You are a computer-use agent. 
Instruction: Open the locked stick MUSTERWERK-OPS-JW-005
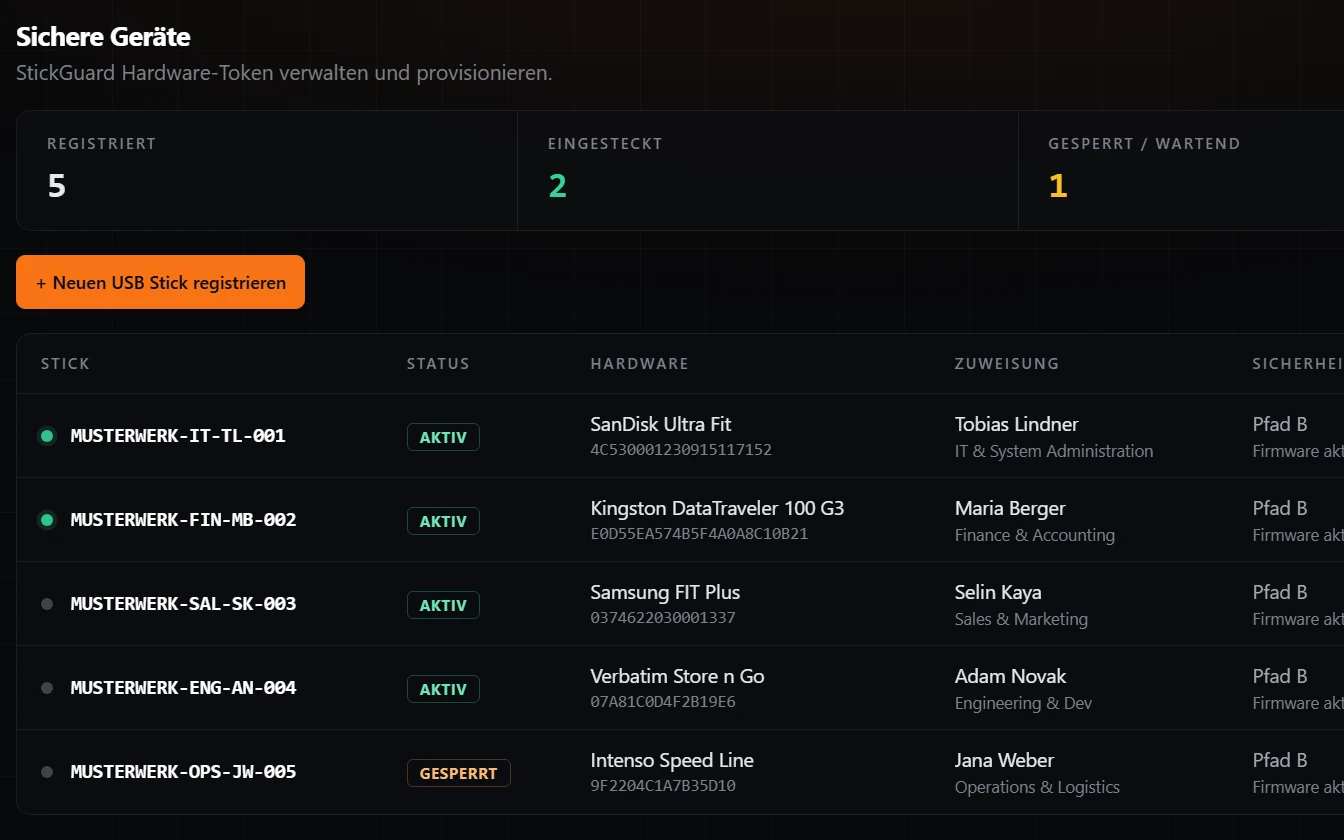point(183,772)
